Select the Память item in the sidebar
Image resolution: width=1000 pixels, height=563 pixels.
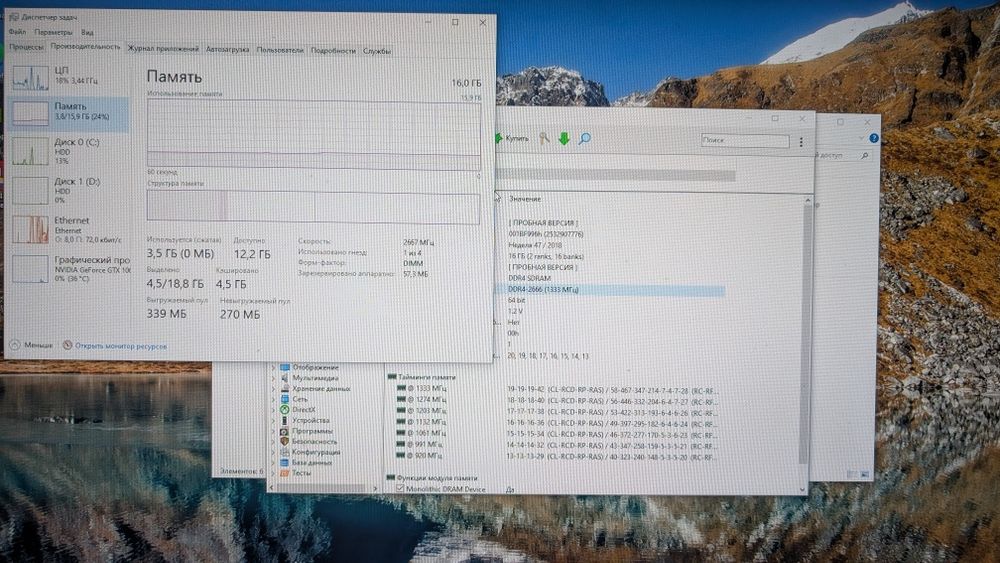[x=69, y=113]
